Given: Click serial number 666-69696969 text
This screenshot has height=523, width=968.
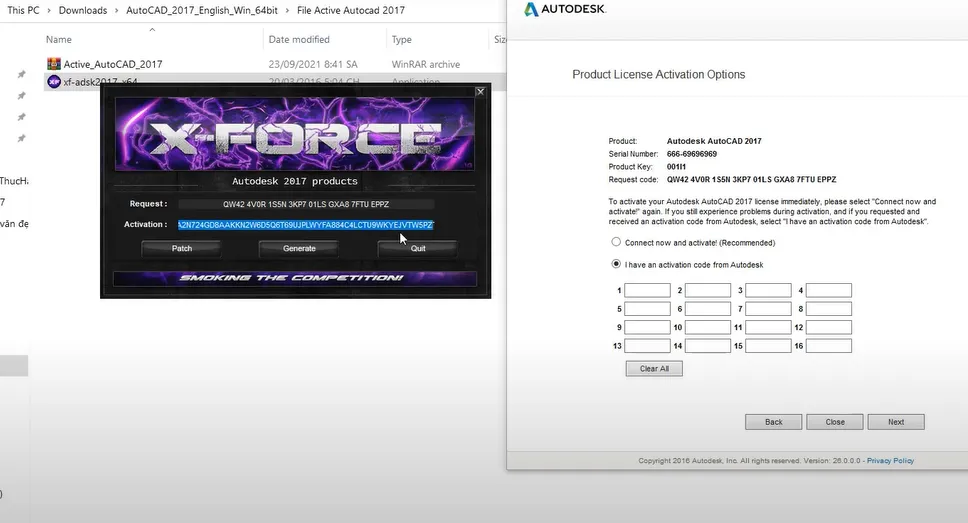Looking at the screenshot, I should [x=691, y=154].
